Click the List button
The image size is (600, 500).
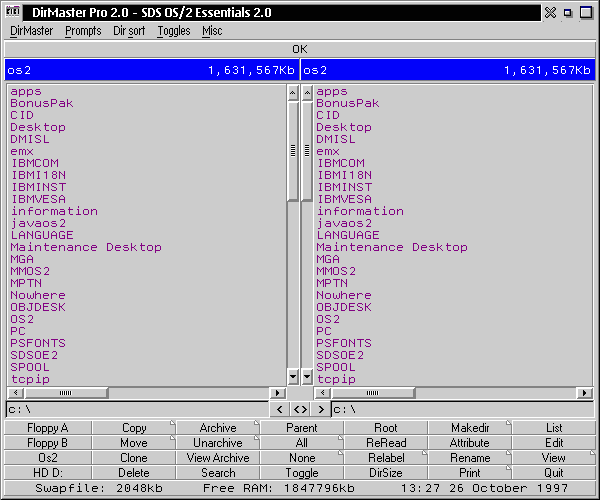click(x=554, y=428)
